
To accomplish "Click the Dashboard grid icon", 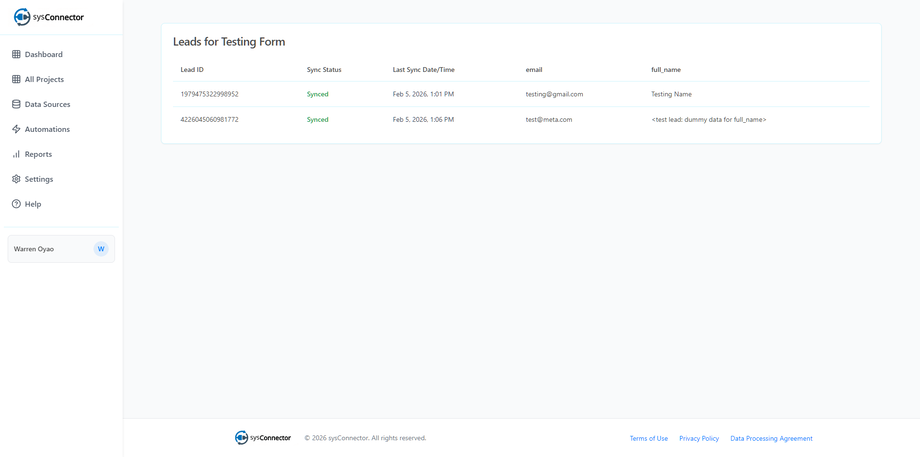I will coord(16,54).
